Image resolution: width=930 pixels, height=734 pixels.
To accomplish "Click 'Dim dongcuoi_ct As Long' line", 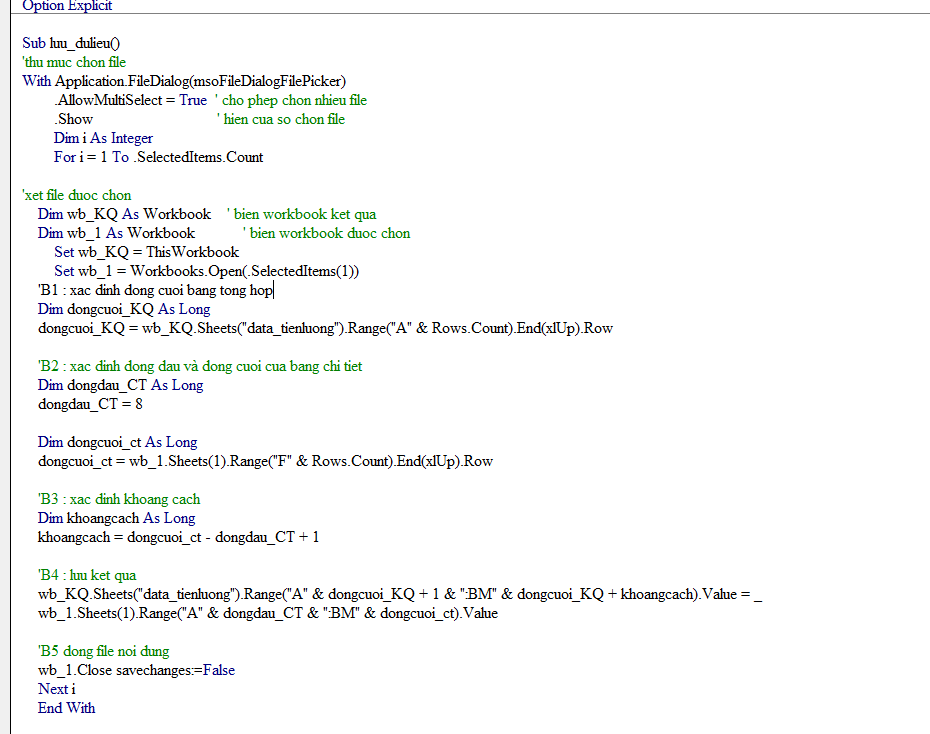I will (x=117, y=442).
